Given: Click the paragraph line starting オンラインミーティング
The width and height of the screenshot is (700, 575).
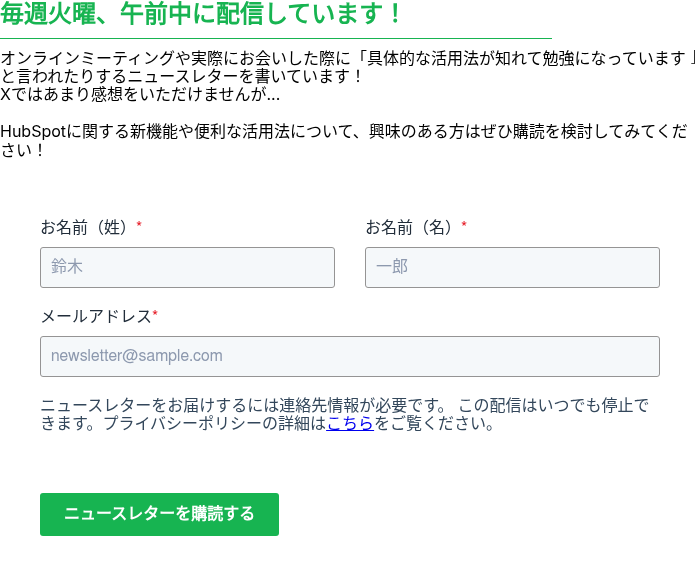Looking at the screenshot, I should (x=348, y=58).
